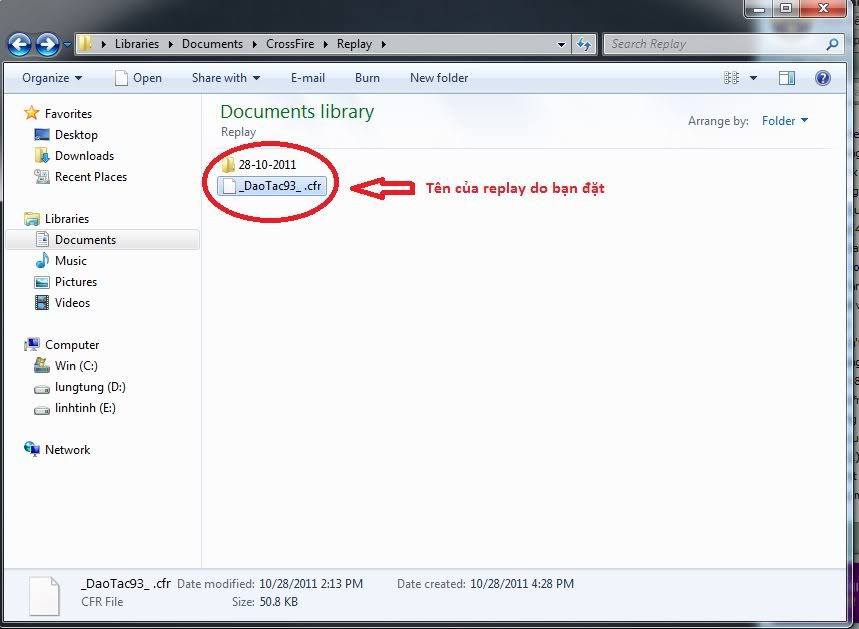This screenshot has height=629, width=859.
Task: Click the Videos filmstrip icon
Action: [42, 302]
